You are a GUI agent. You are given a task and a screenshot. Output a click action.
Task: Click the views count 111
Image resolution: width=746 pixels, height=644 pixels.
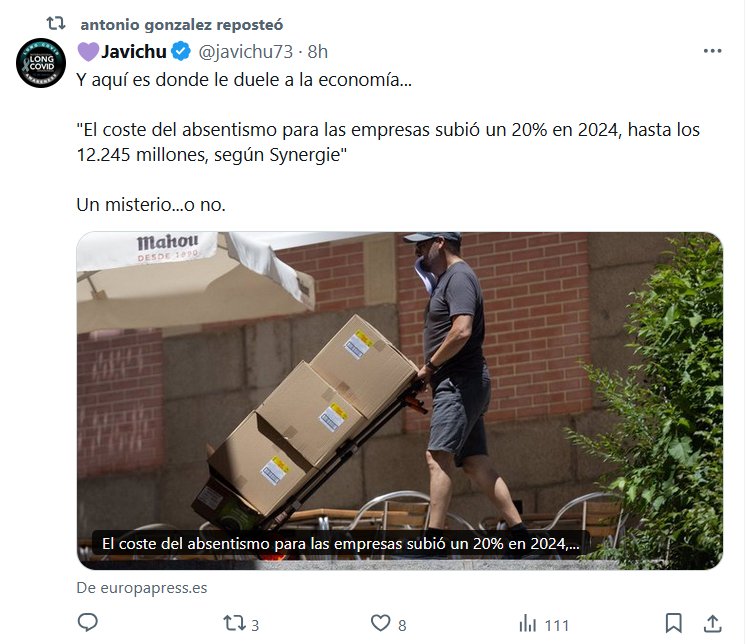point(556,625)
